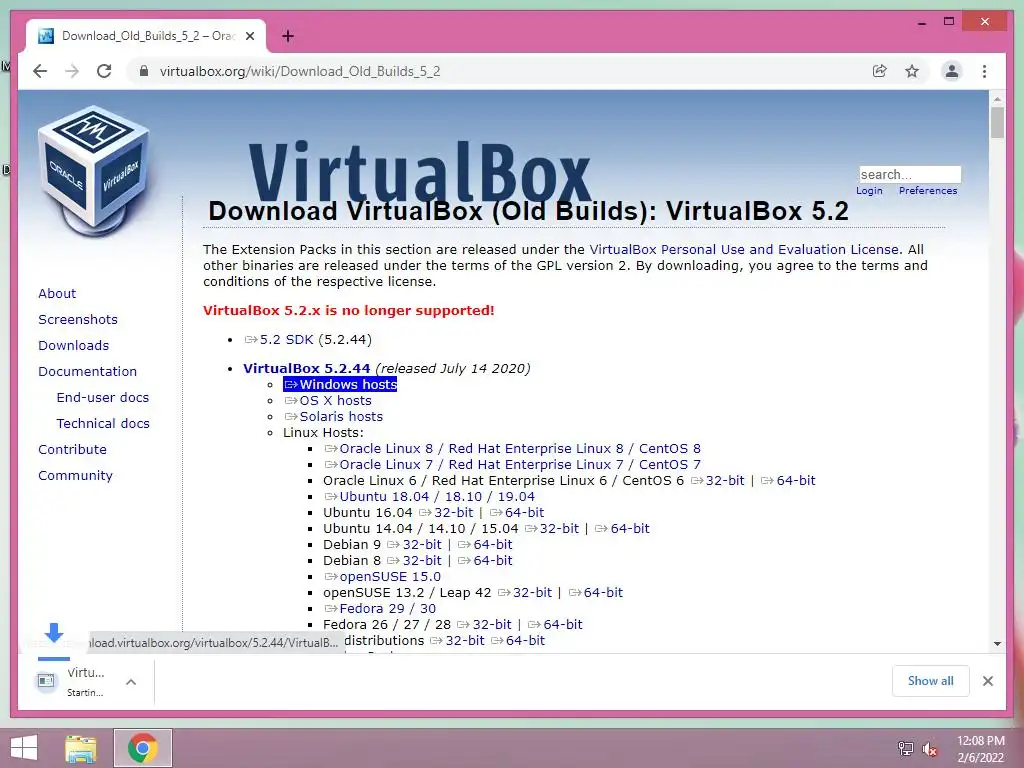
Task: Reload the page with refresh icon
Action: (x=104, y=71)
